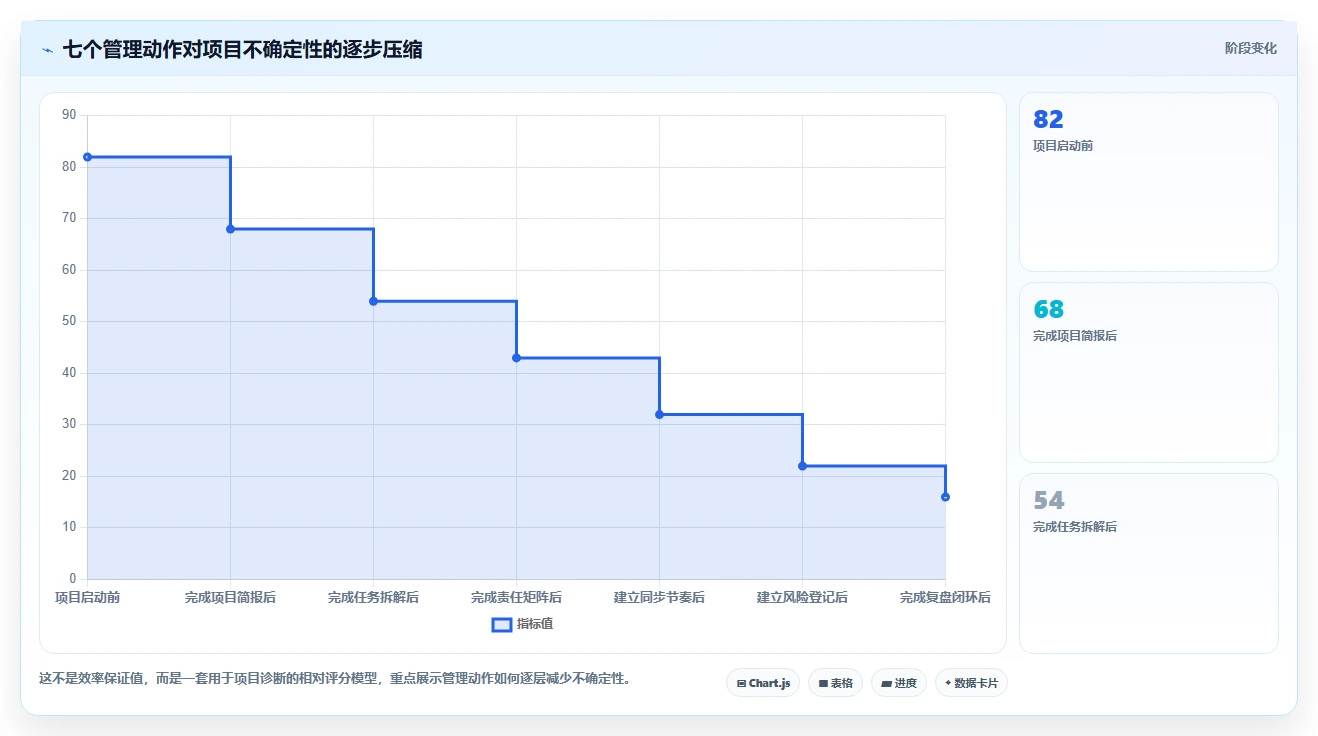Screen dimensions: 1318x736
Task: Click the data point at 完成任务拆解后 (54)
Action: (373, 301)
